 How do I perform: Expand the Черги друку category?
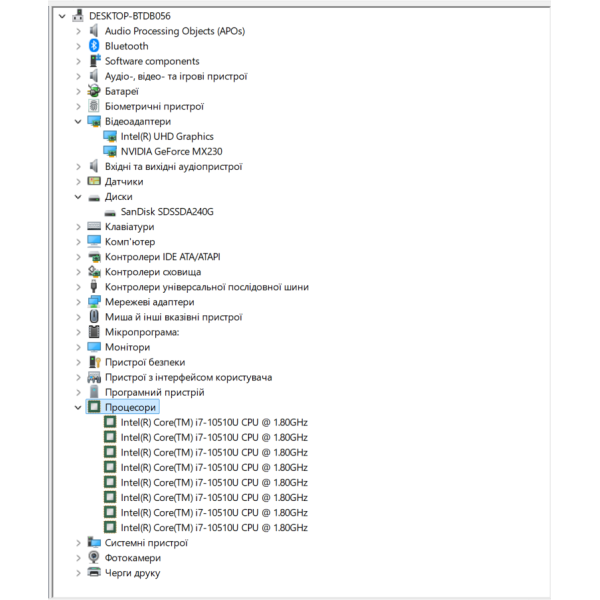[x=78, y=572]
